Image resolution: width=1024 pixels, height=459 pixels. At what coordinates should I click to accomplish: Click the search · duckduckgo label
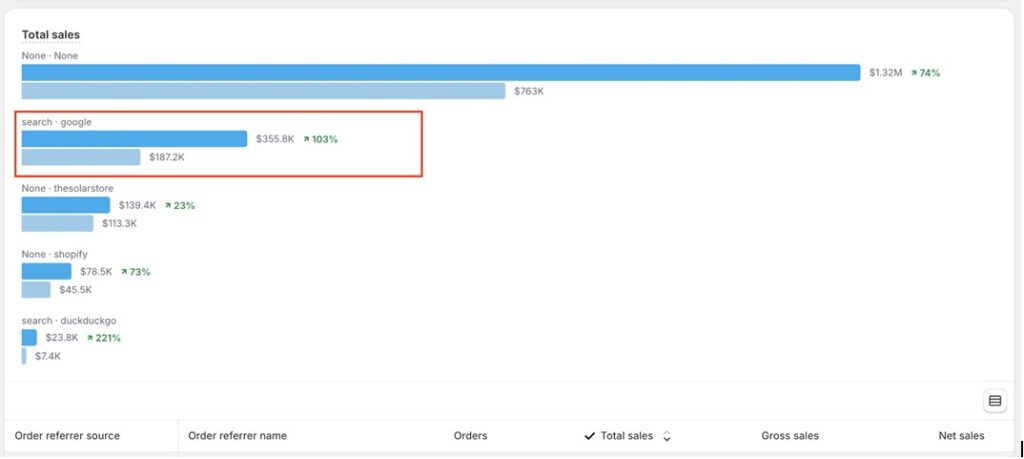(x=69, y=321)
